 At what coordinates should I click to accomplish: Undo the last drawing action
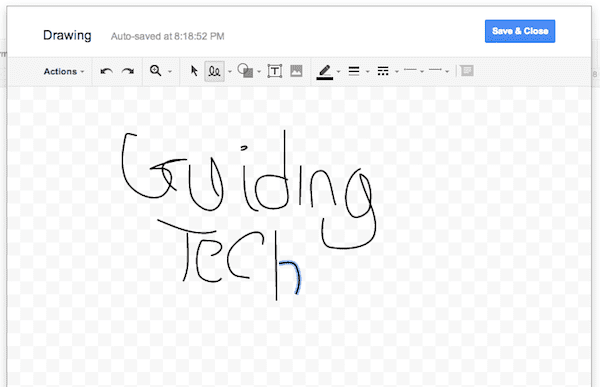pyautogui.click(x=106, y=71)
